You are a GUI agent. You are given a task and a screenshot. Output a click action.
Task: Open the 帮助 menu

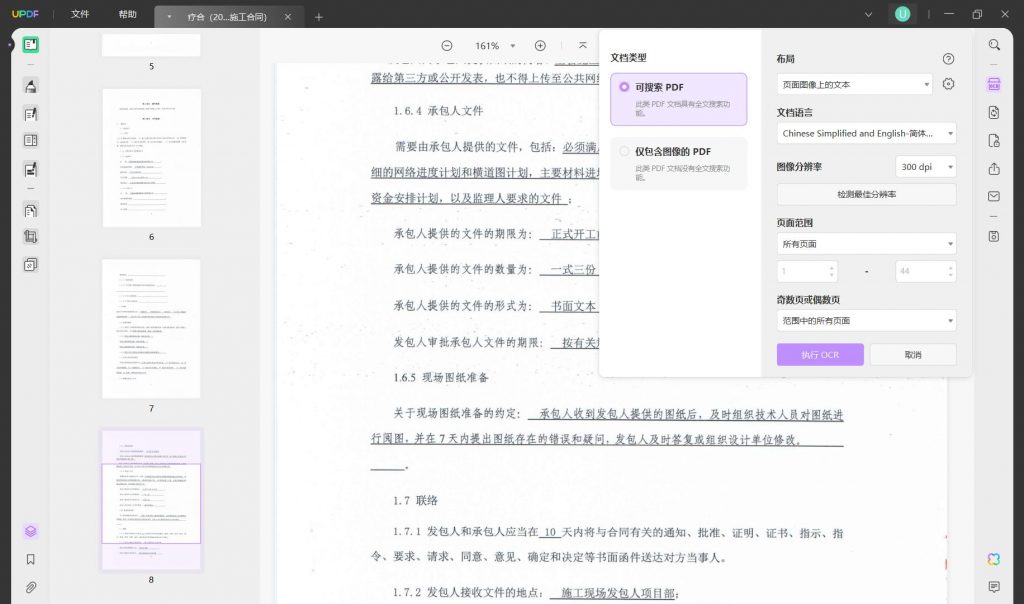(x=127, y=15)
